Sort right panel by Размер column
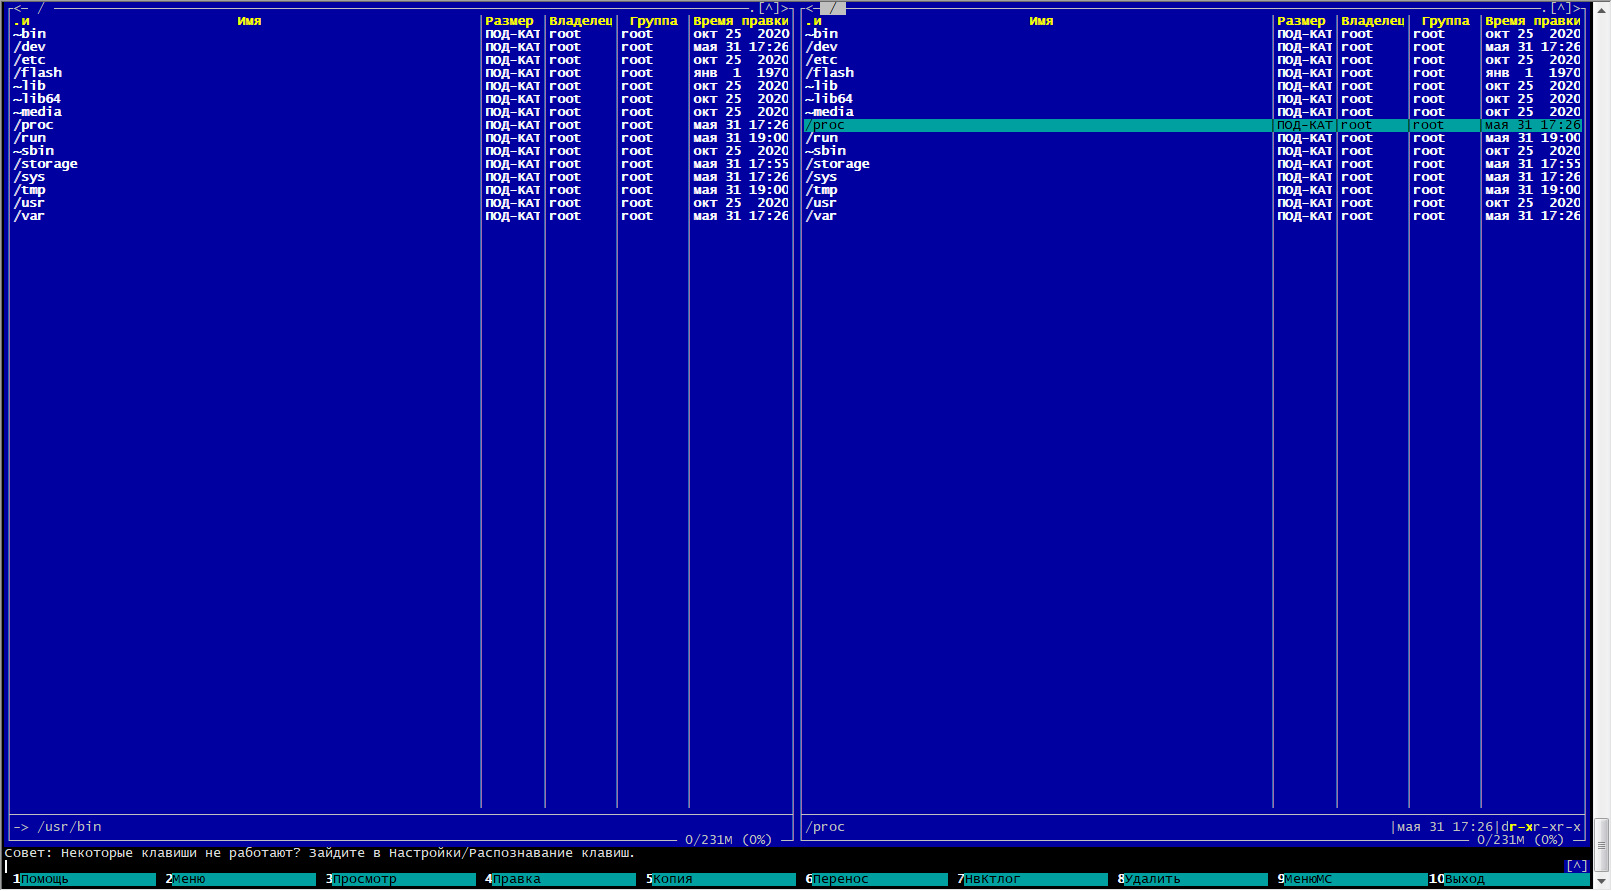The image size is (1612, 891). coord(1301,21)
